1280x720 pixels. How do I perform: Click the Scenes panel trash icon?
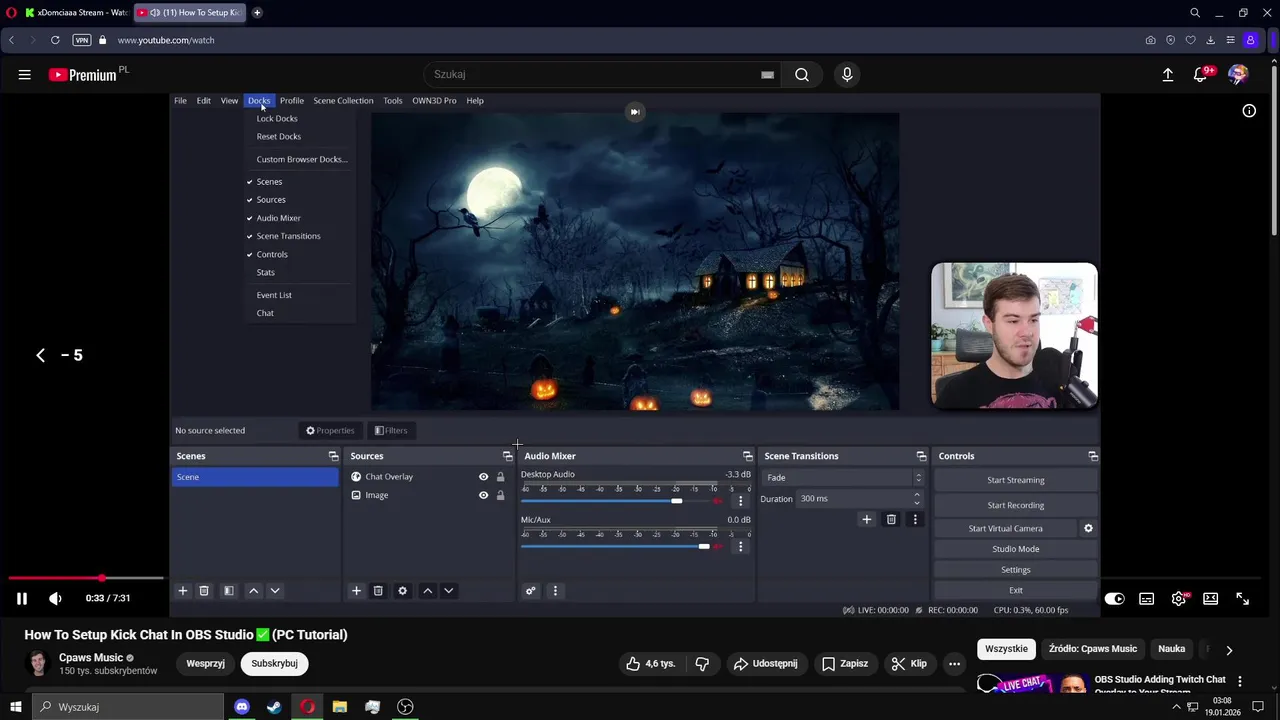204,591
